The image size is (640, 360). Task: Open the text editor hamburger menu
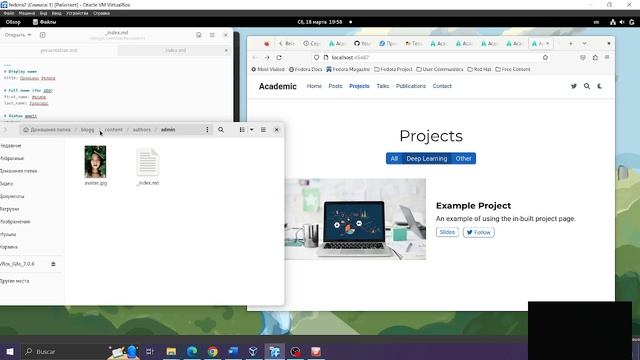(x=212, y=35)
